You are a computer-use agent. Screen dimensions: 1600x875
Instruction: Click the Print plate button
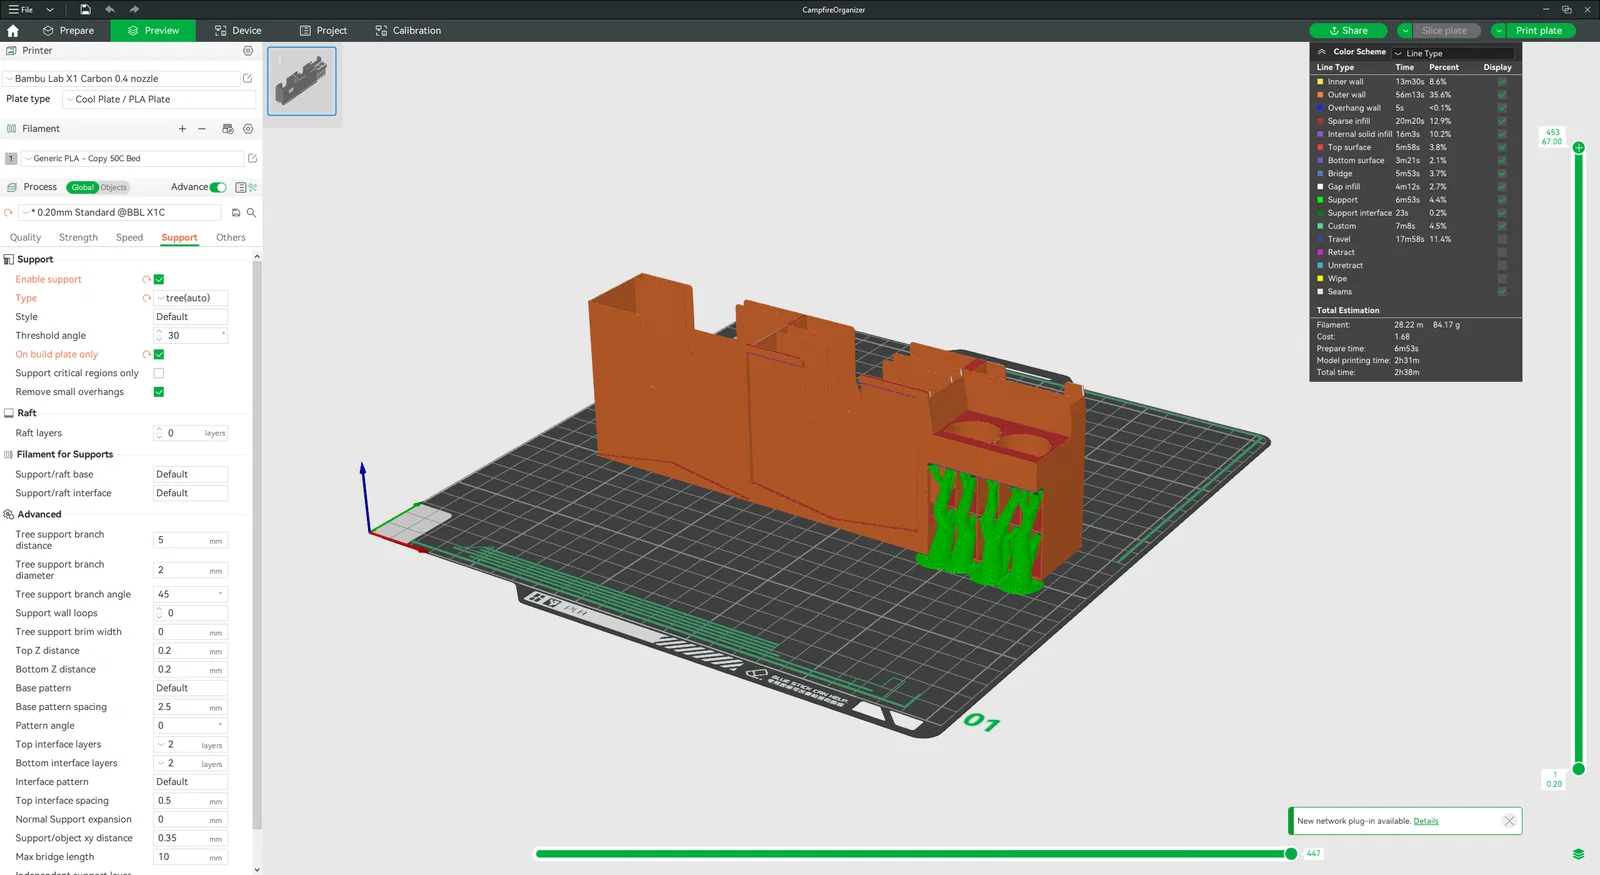pos(1538,31)
